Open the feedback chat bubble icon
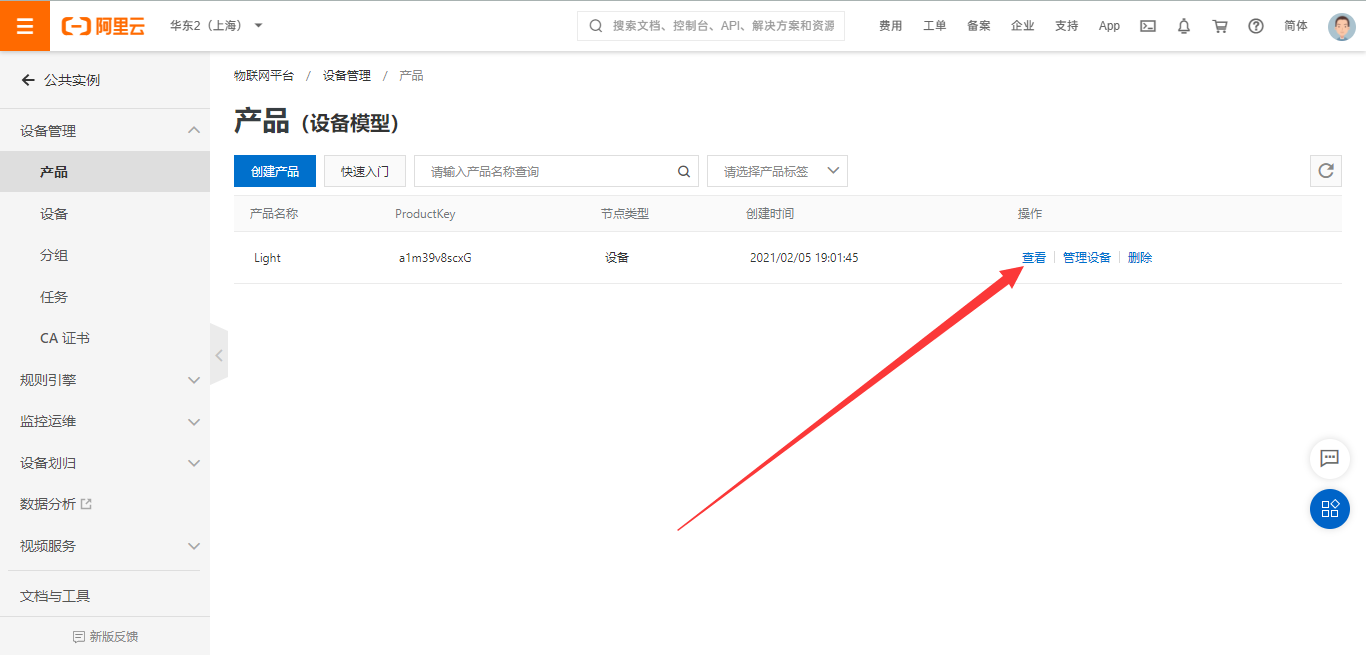The height and width of the screenshot is (655, 1366). tap(1329, 459)
